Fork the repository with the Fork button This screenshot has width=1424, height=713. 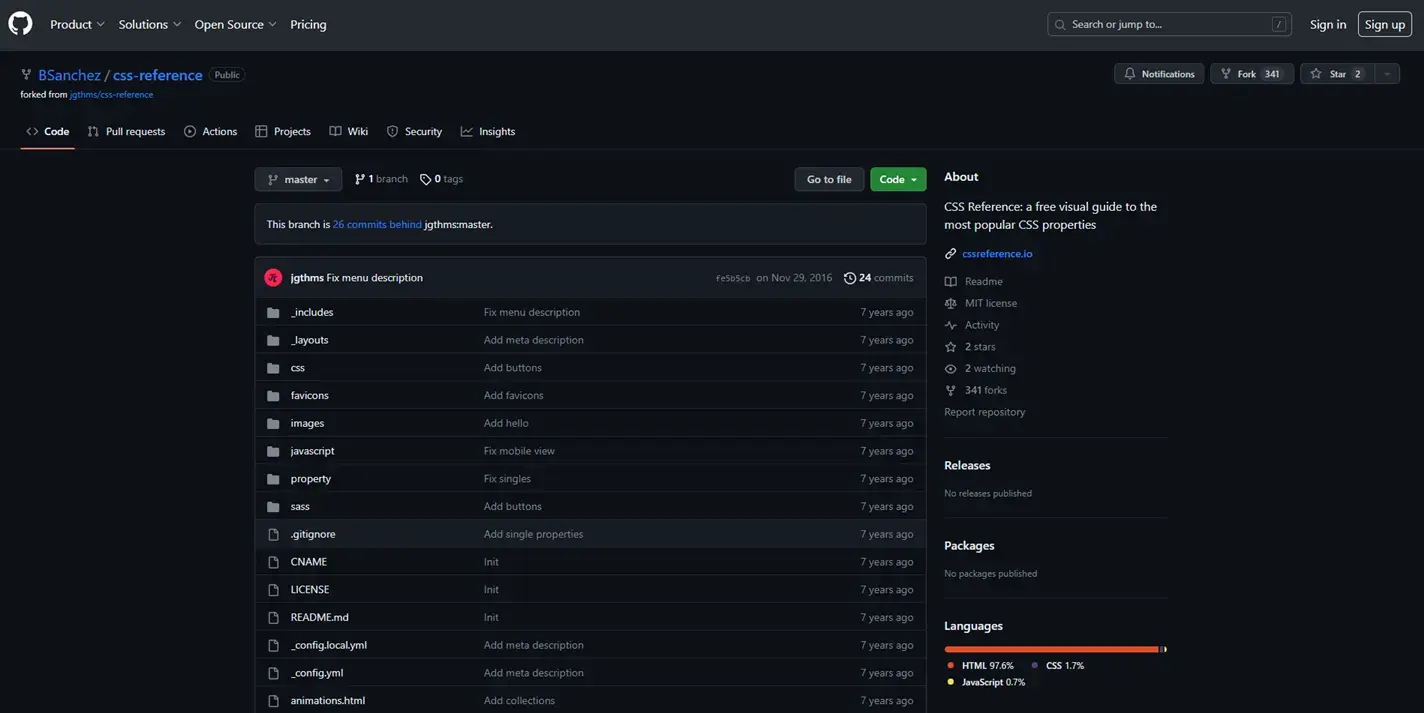[1252, 74]
